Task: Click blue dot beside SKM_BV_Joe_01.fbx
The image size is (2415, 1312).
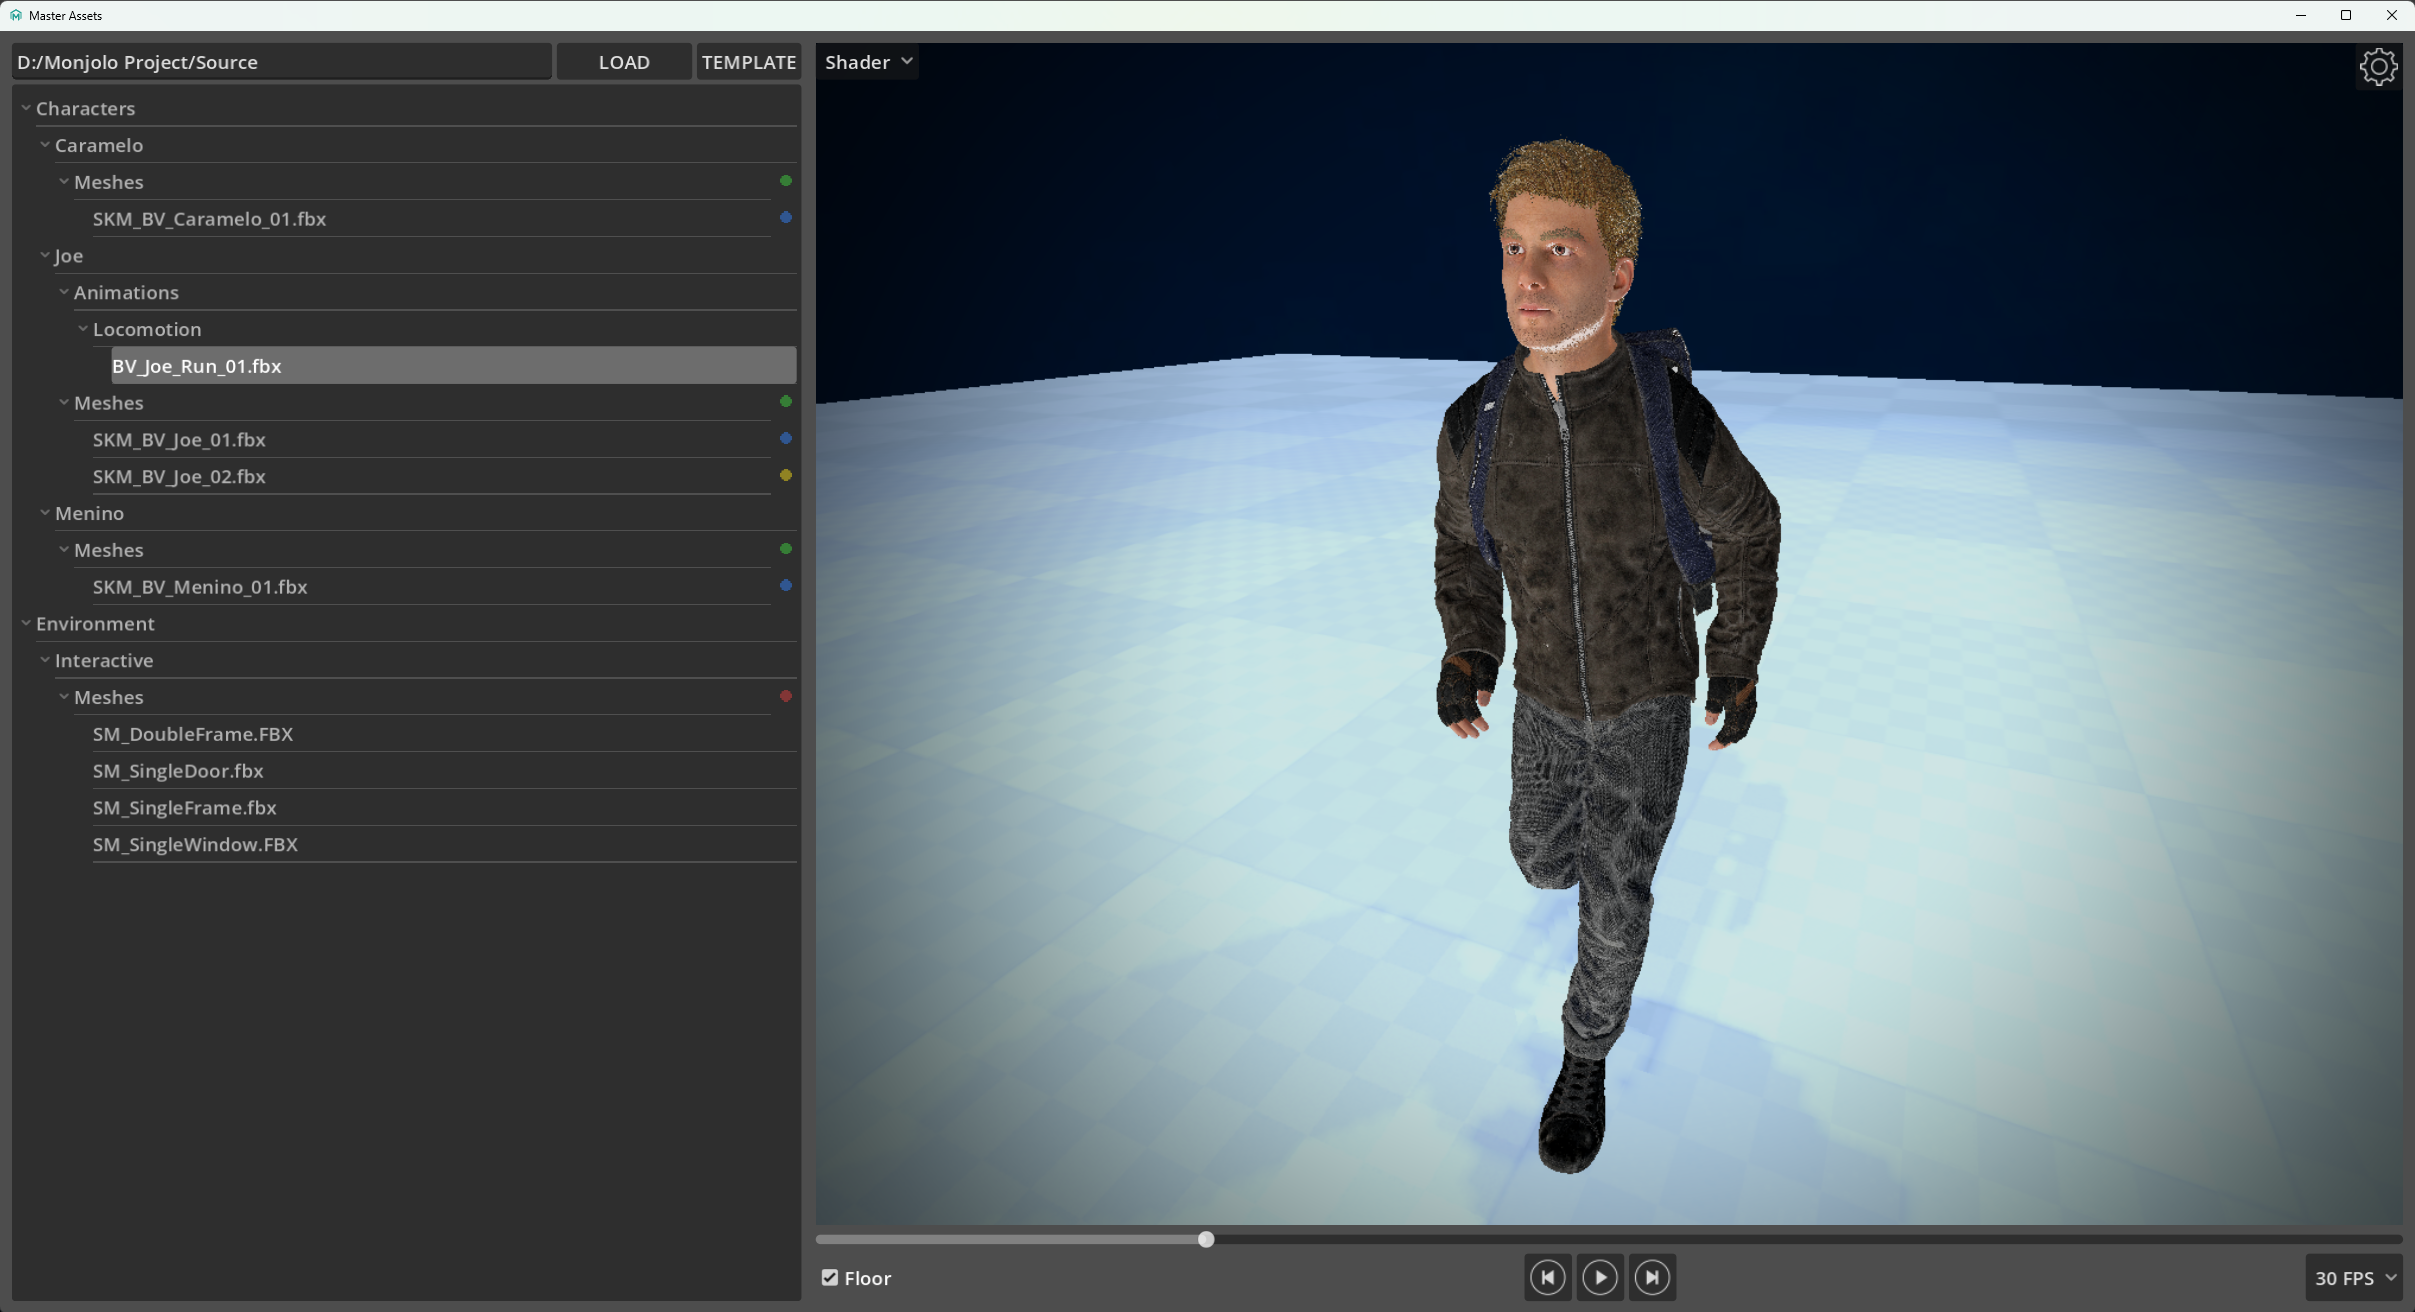Action: click(x=786, y=438)
